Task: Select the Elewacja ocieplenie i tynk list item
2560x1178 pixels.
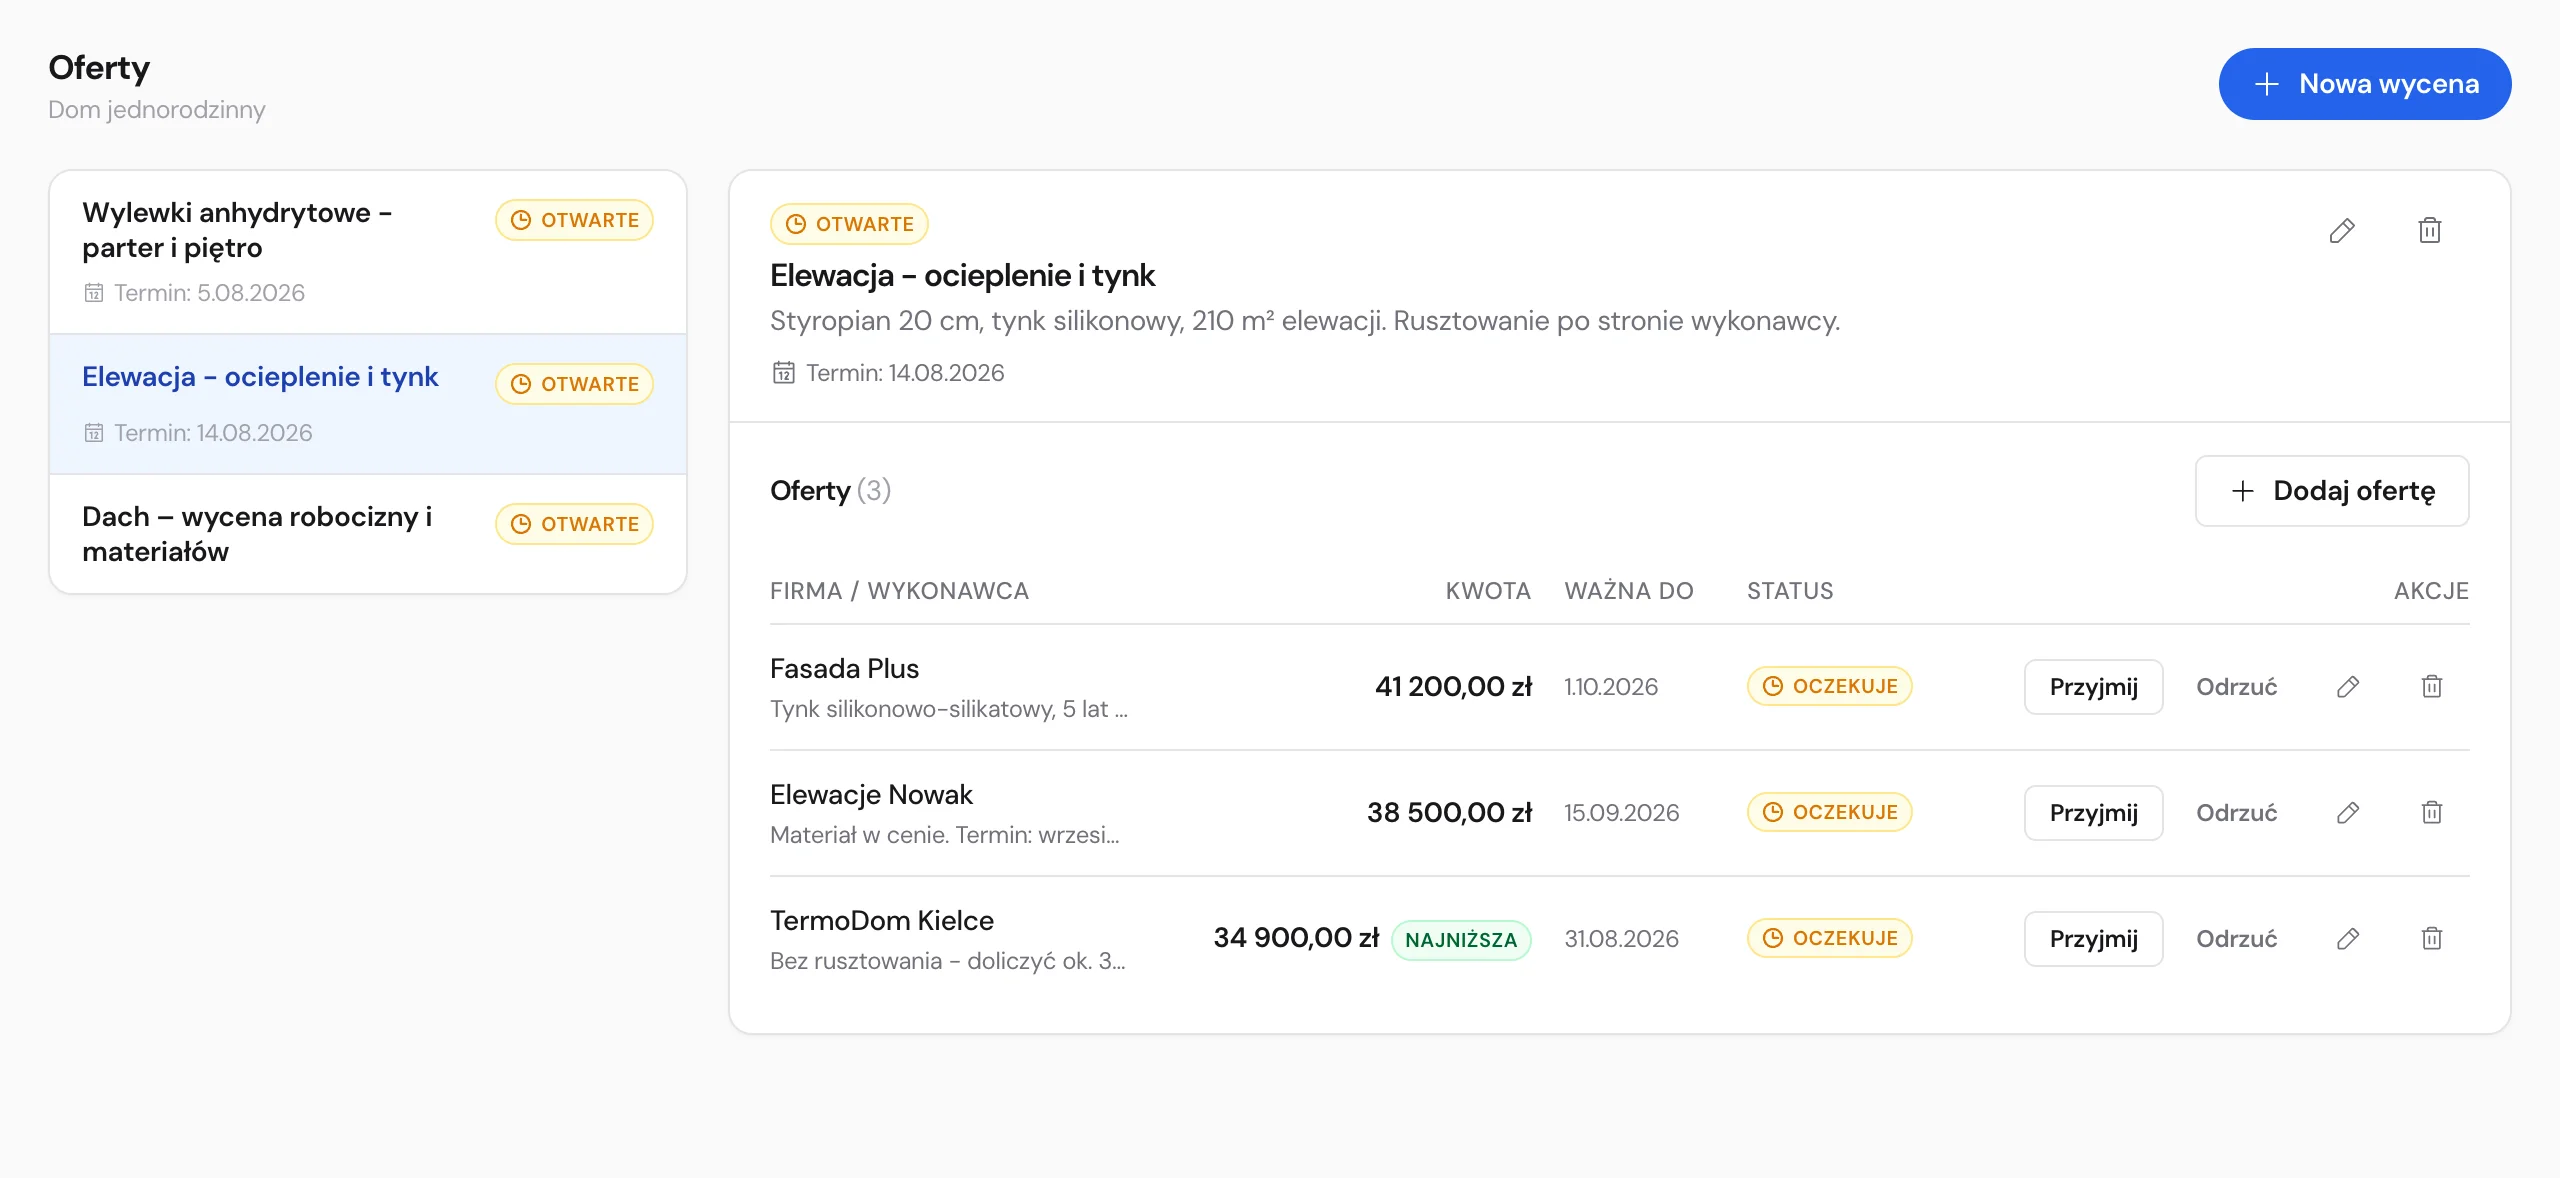Action: pos(368,404)
